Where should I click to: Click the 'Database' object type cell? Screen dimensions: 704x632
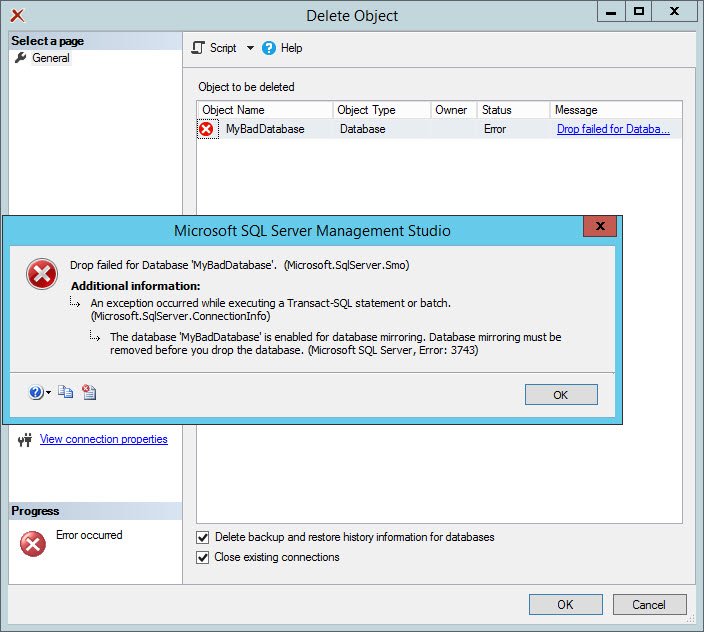[x=362, y=129]
